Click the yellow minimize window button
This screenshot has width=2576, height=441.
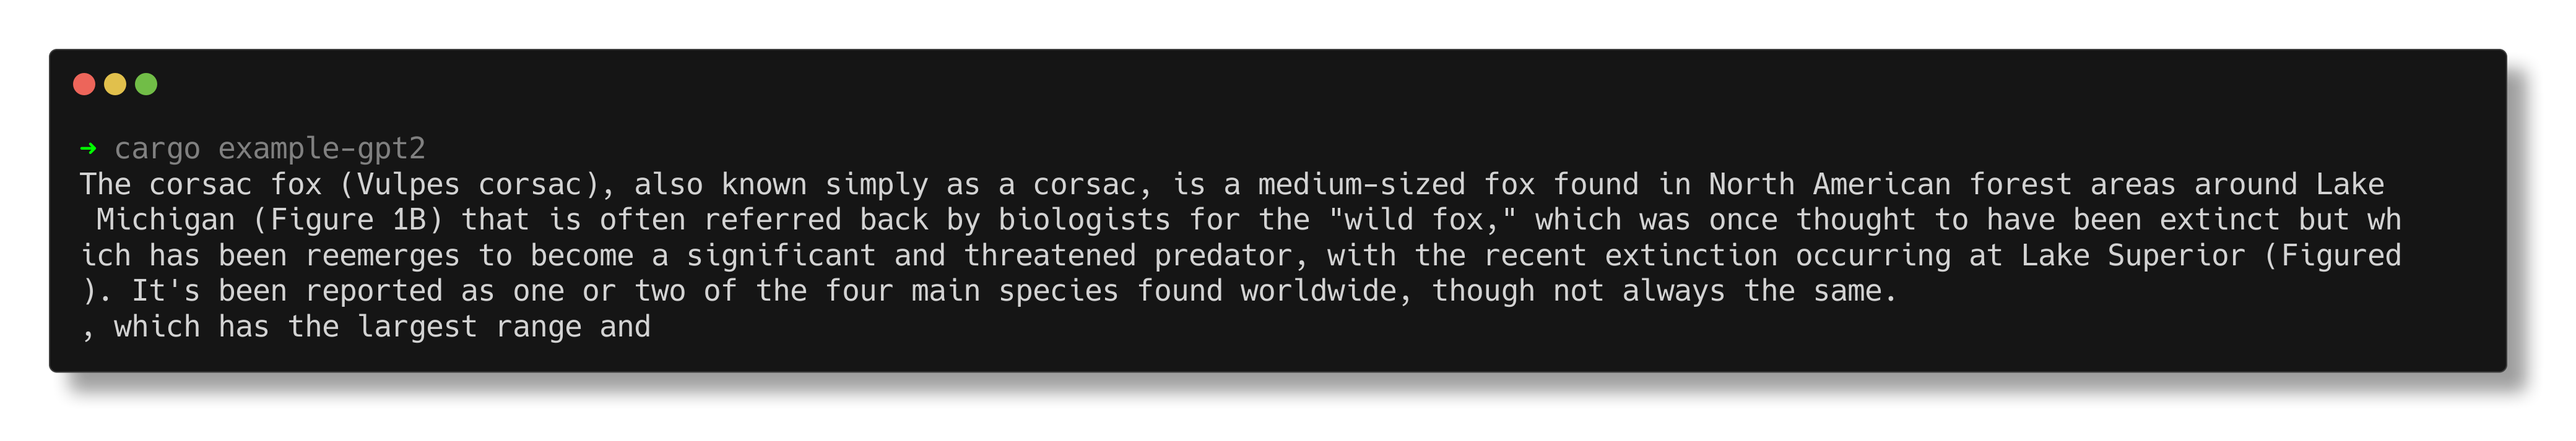tap(115, 84)
